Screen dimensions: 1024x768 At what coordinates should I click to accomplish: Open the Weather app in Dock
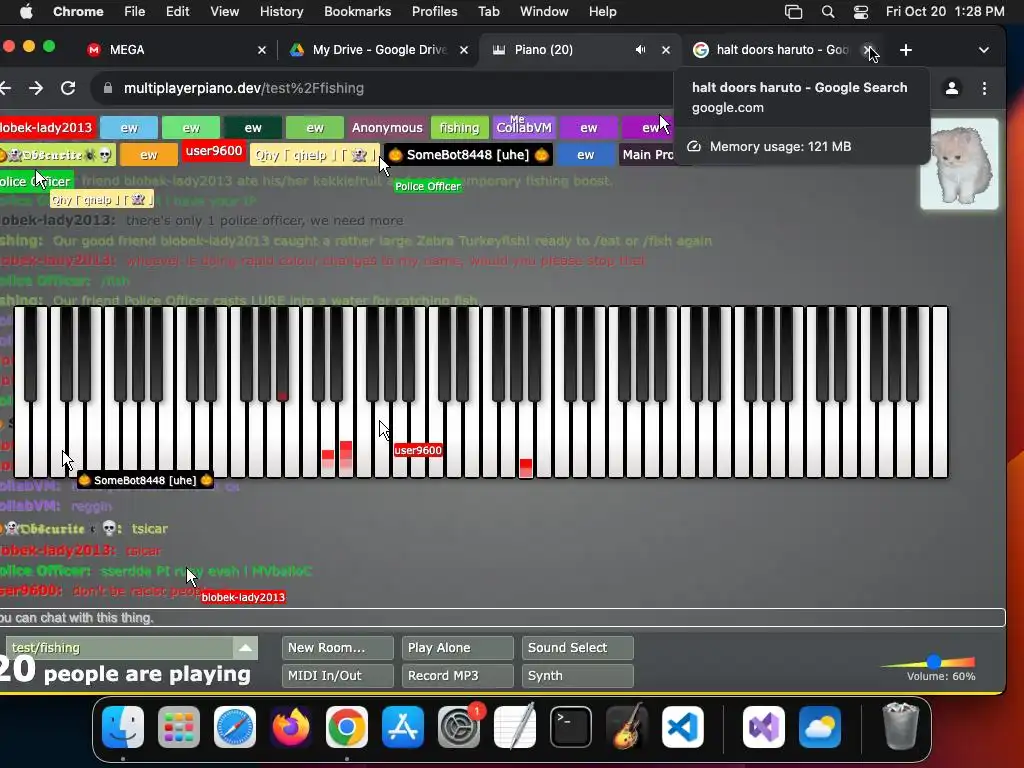click(x=820, y=727)
